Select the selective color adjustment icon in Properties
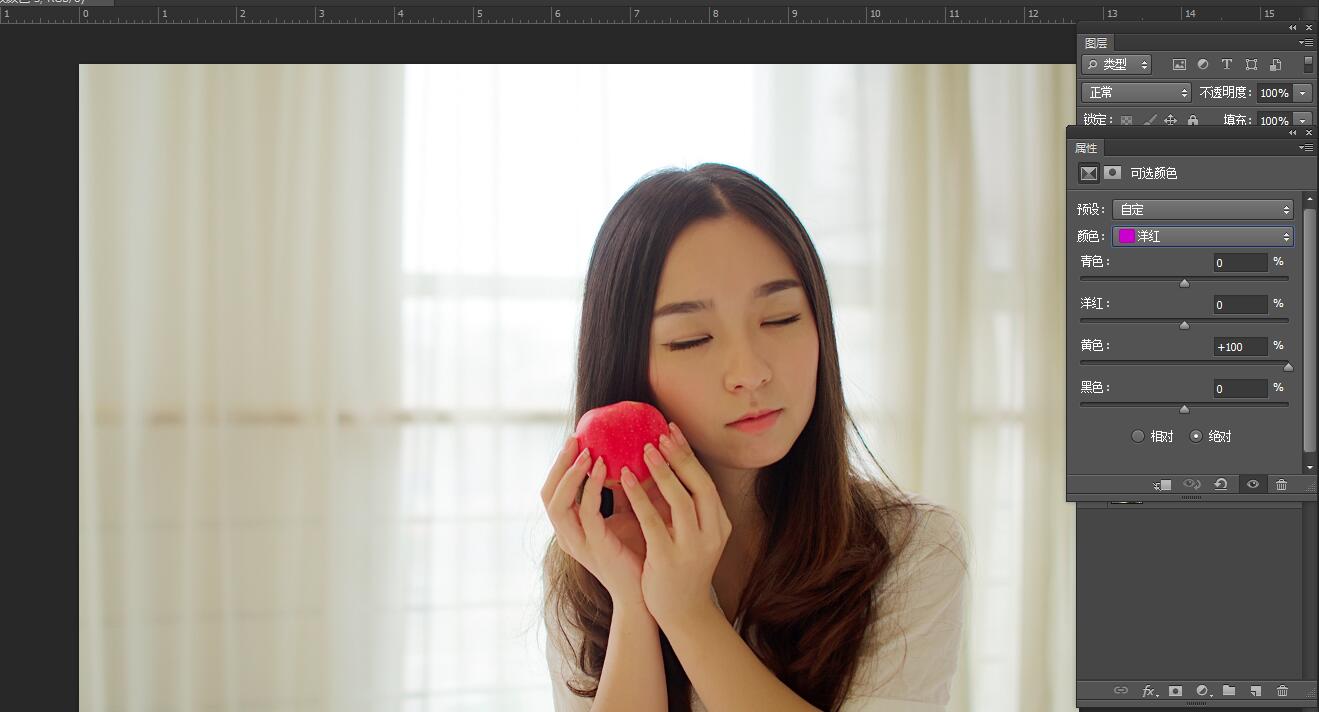Image resolution: width=1319 pixels, height=712 pixels. 1088,173
